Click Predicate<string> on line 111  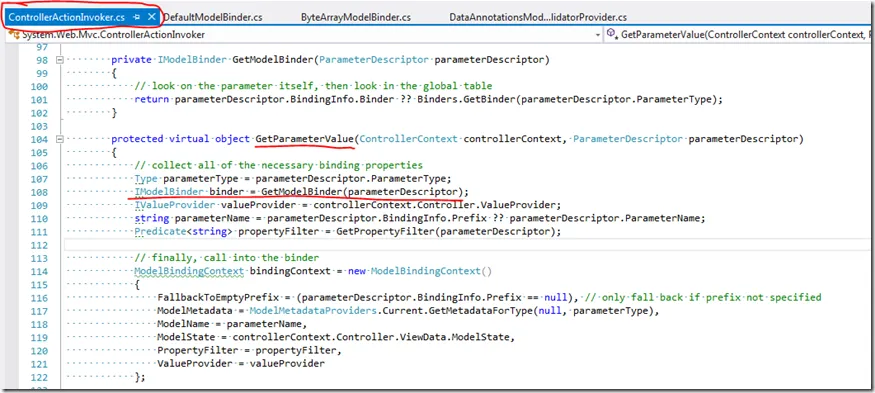184,231
